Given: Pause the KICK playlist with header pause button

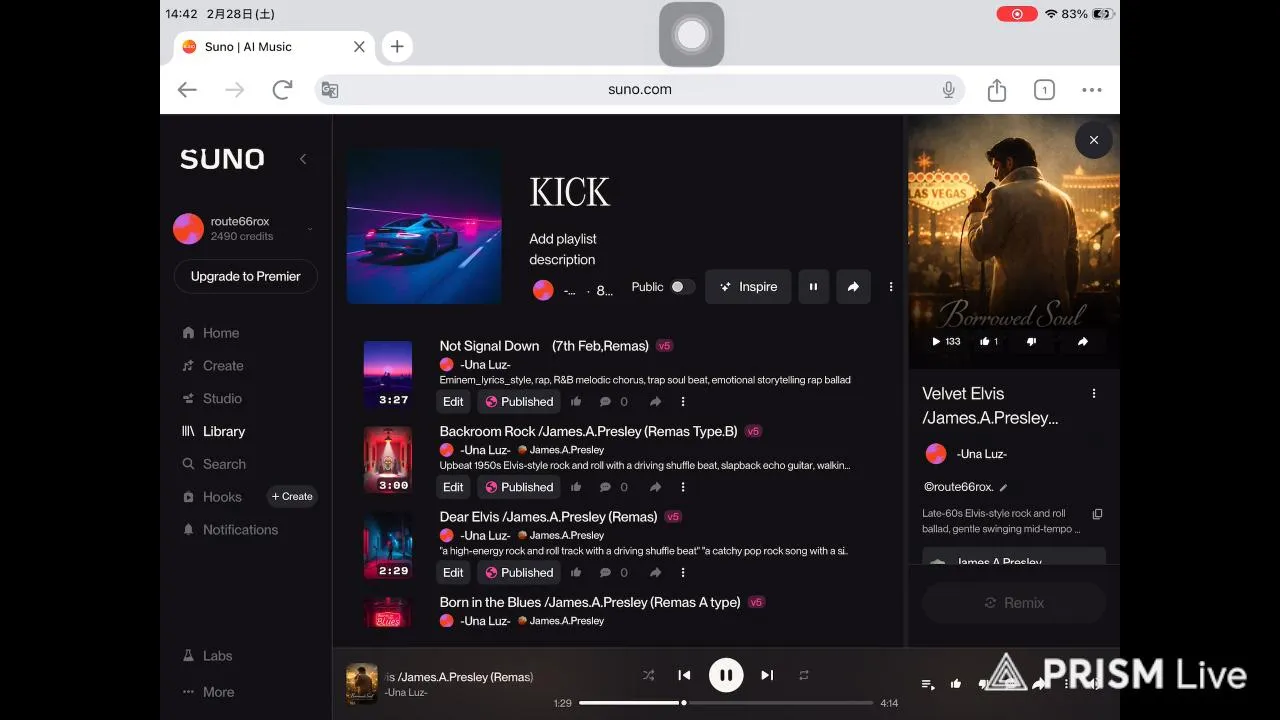Looking at the screenshot, I should [x=813, y=287].
